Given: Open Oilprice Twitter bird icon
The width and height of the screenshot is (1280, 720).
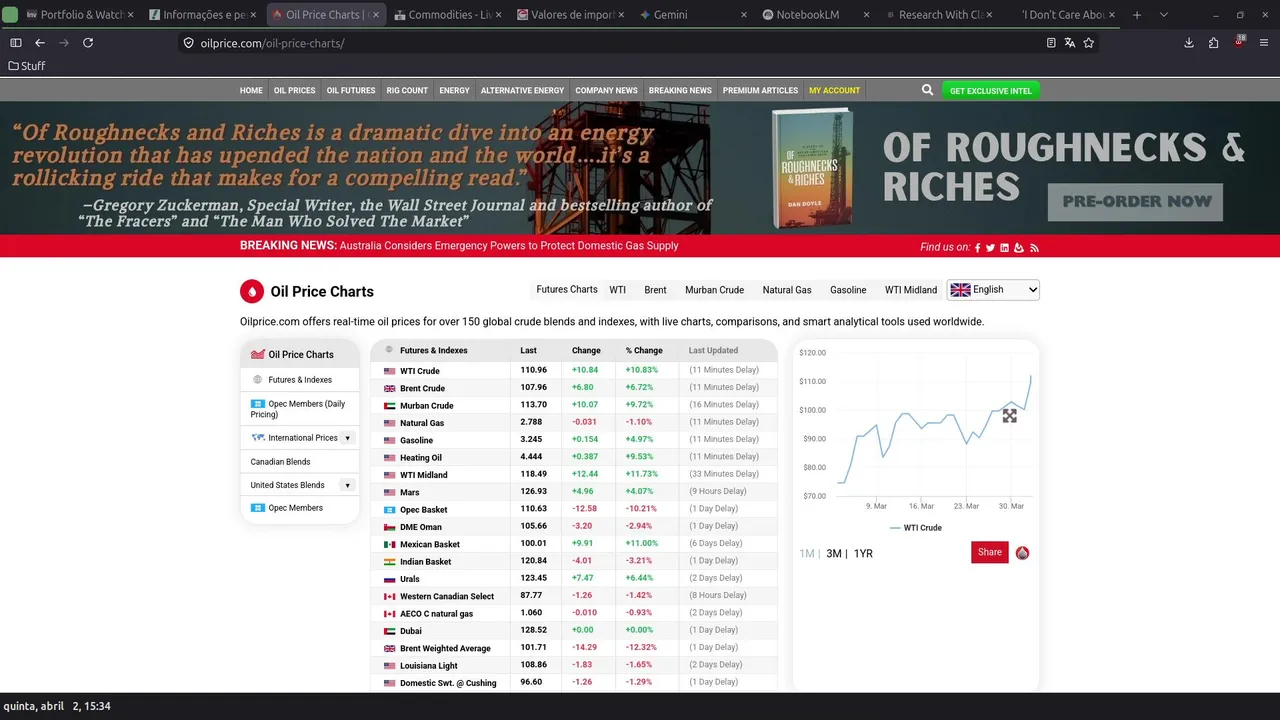Looking at the screenshot, I should point(990,248).
